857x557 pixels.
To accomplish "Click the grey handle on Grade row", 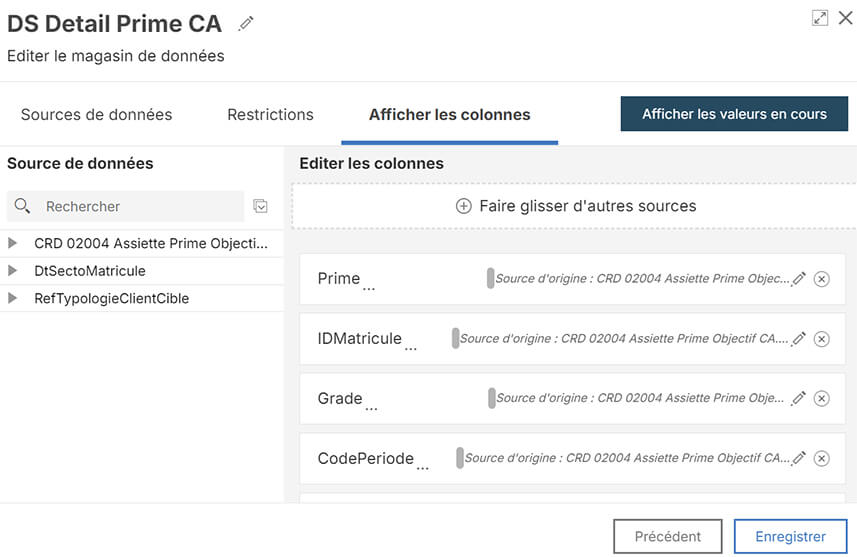I will click(491, 398).
